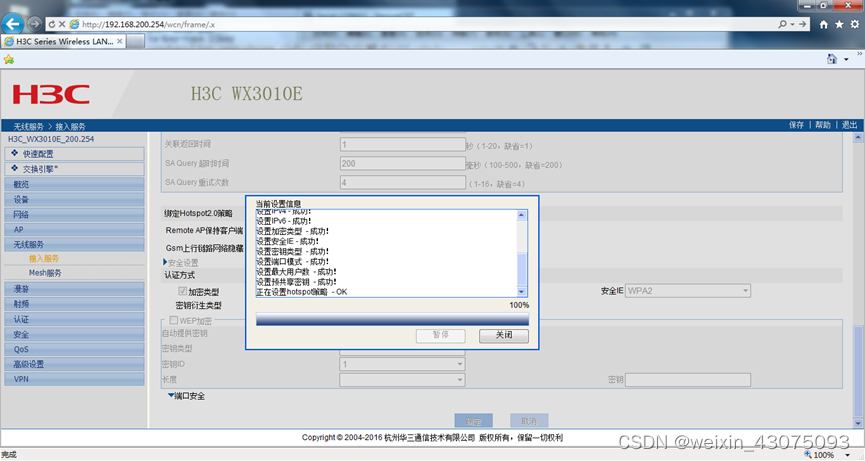The width and height of the screenshot is (865, 461).
Task: Open favorites star icon at top right
Action: (839, 24)
